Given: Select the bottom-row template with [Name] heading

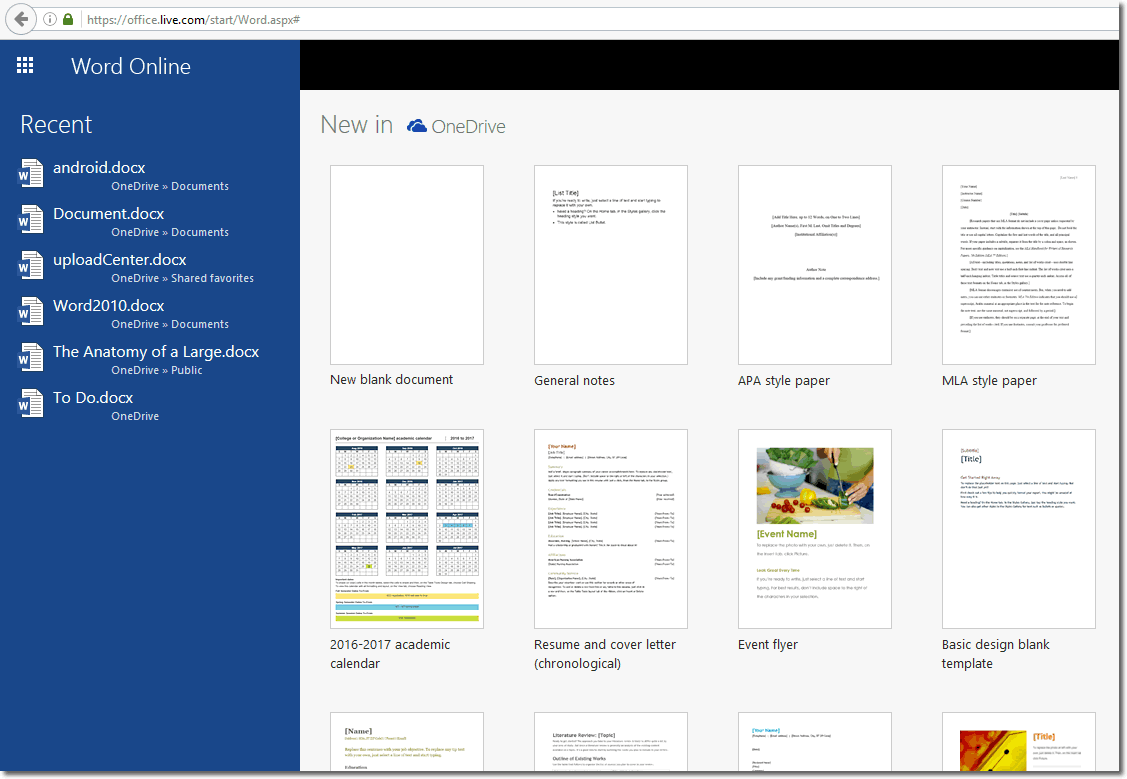Looking at the screenshot, I should (407, 742).
